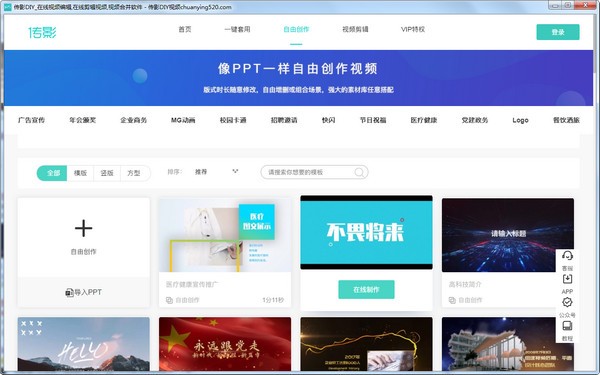The image size is (600, 375).
Task: Switch to the 一键套用 tab
Action: (x=237, y=29)
